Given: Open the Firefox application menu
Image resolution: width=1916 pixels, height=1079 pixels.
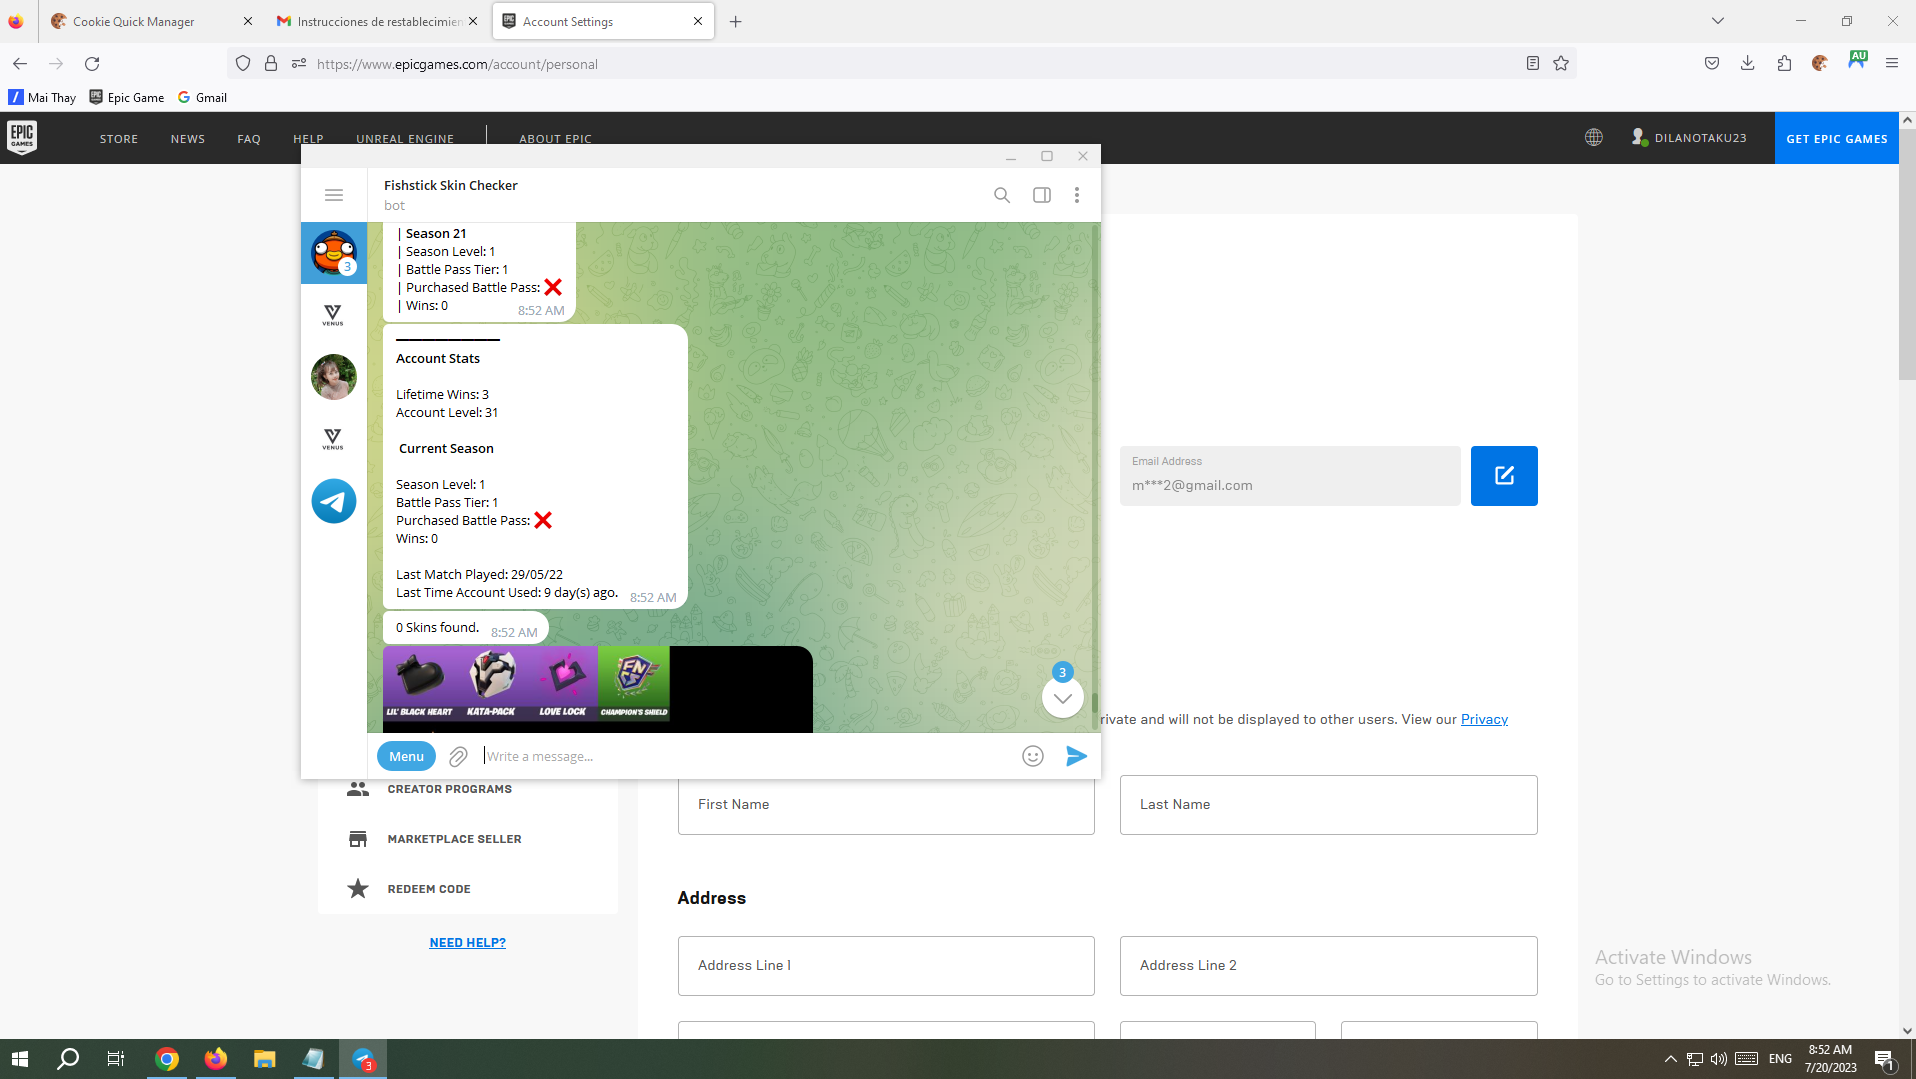Looking at the screenshot, I should (x=1892, y=63).
